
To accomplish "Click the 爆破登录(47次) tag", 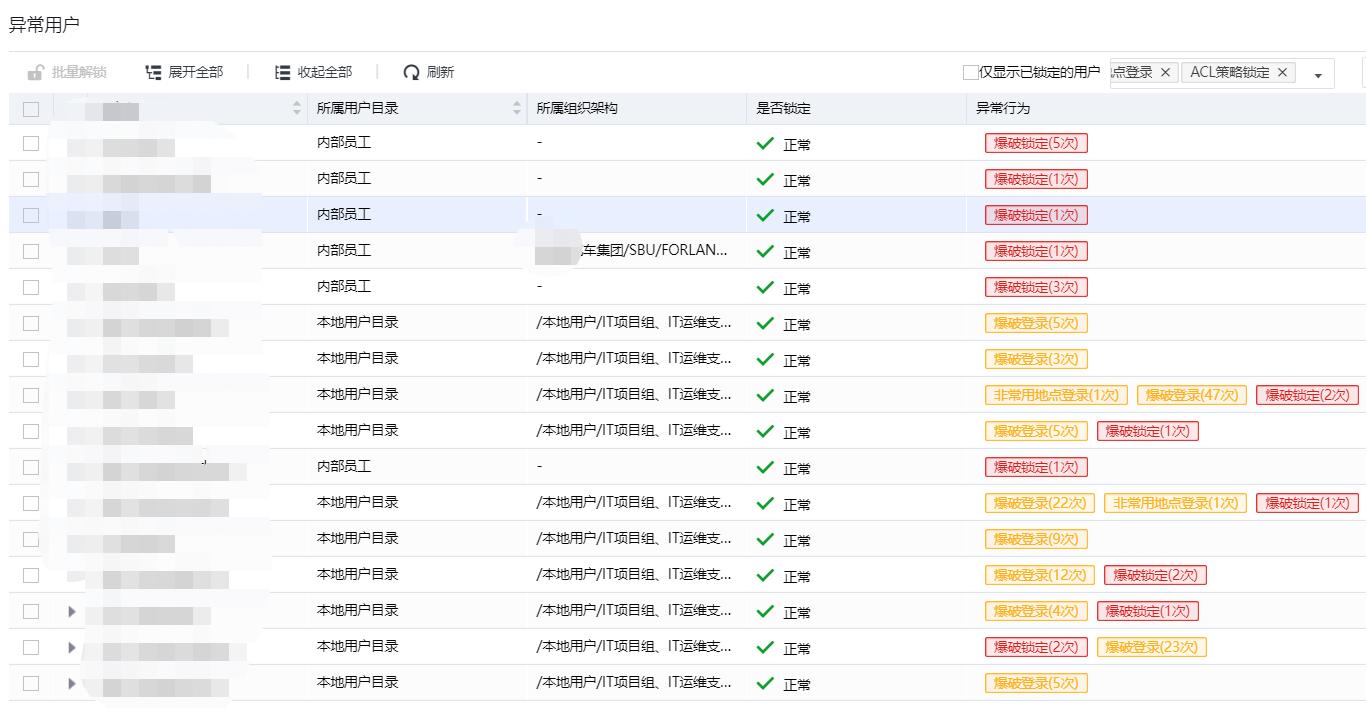I will (x=1191, y=395).
